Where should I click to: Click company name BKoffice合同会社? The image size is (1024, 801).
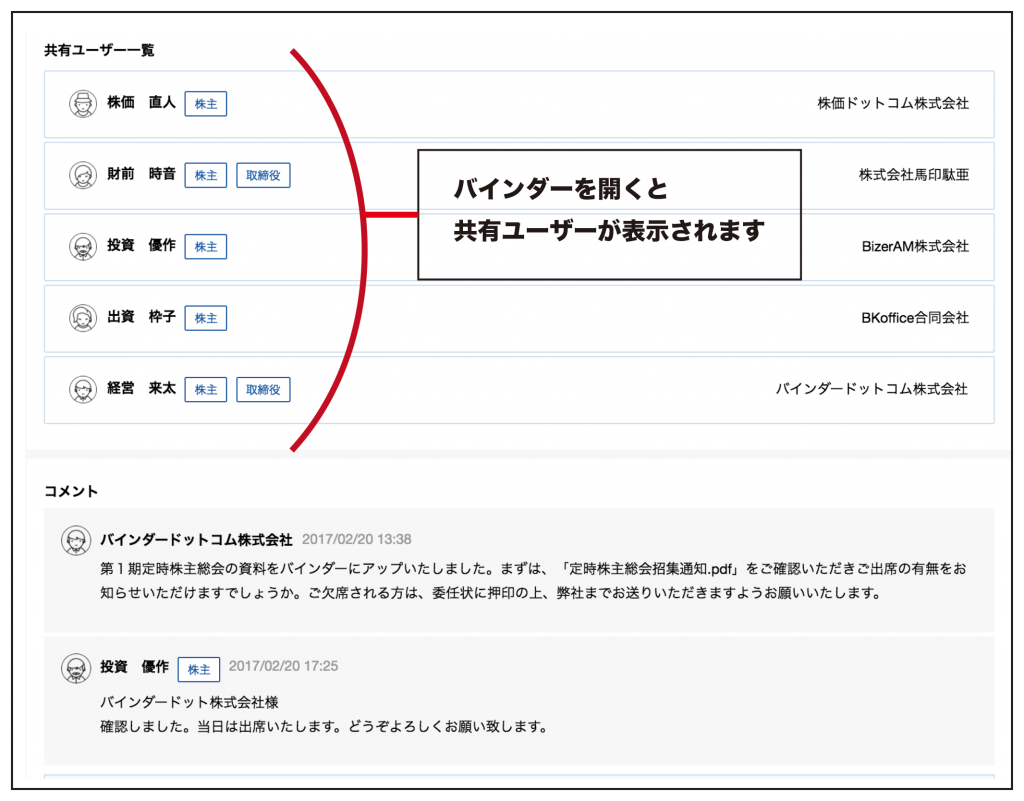click(914, 318)
